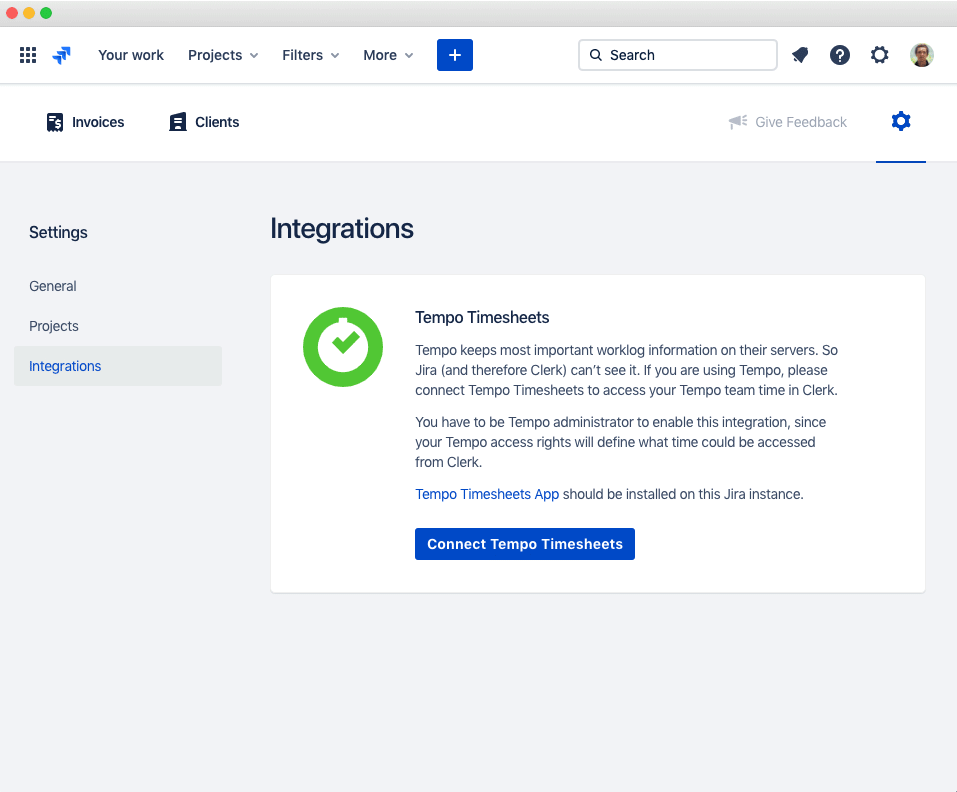The height and width of the screenshot is (792, 957).
Task: Click the Give Feedback megaphone icon
Action: [737, 121]
